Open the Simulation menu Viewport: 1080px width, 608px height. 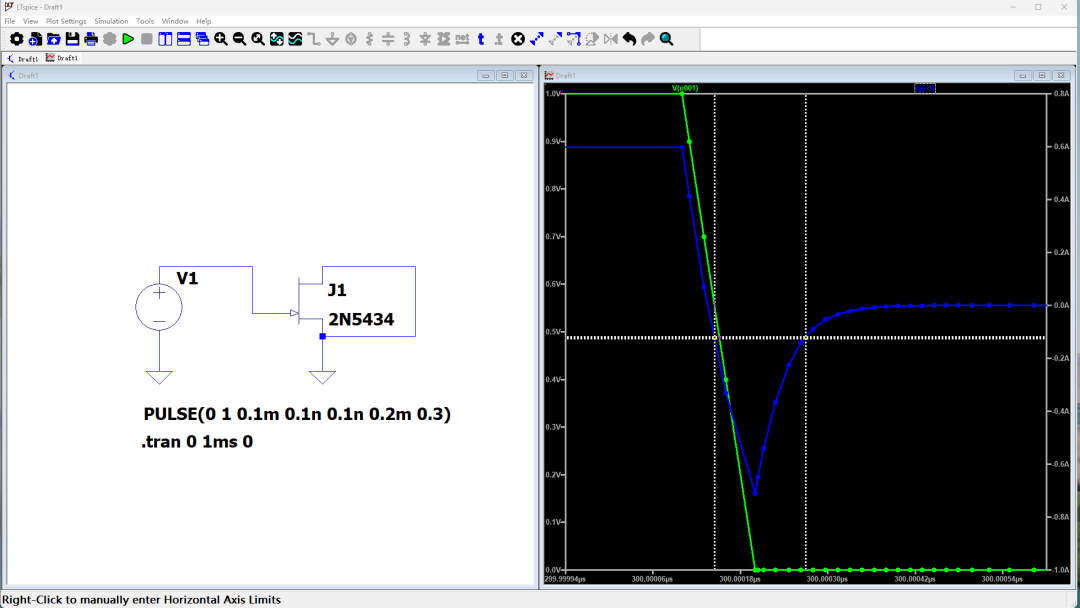point(111,21)
